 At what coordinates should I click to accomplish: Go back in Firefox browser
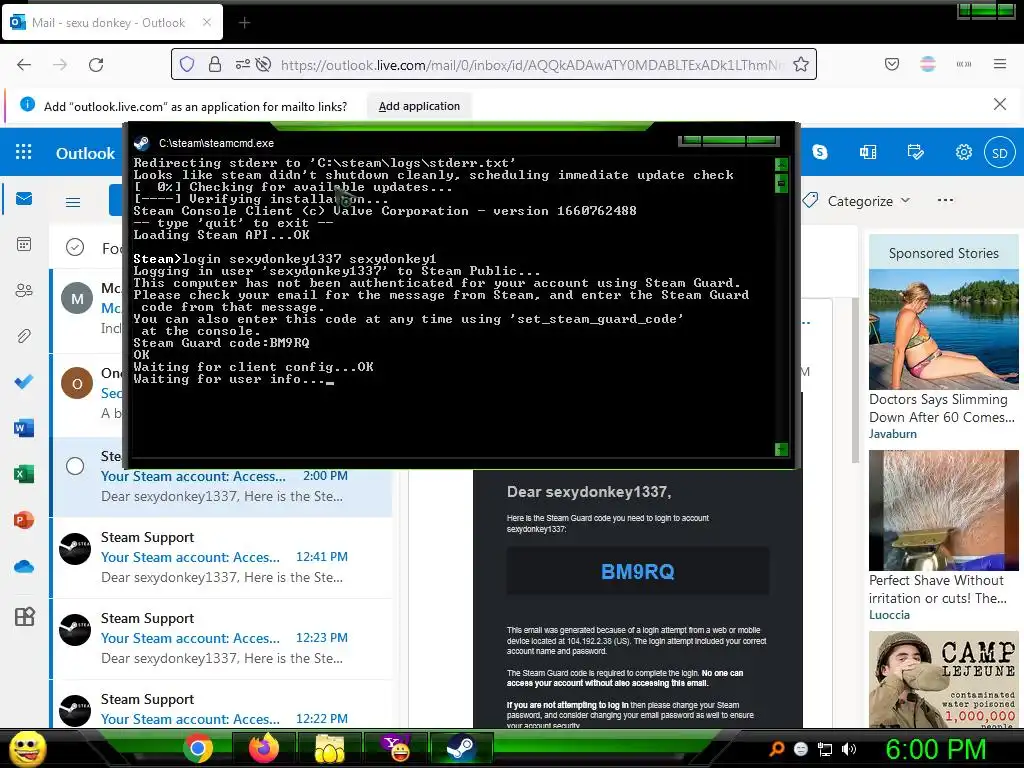(x=24, y=65)
